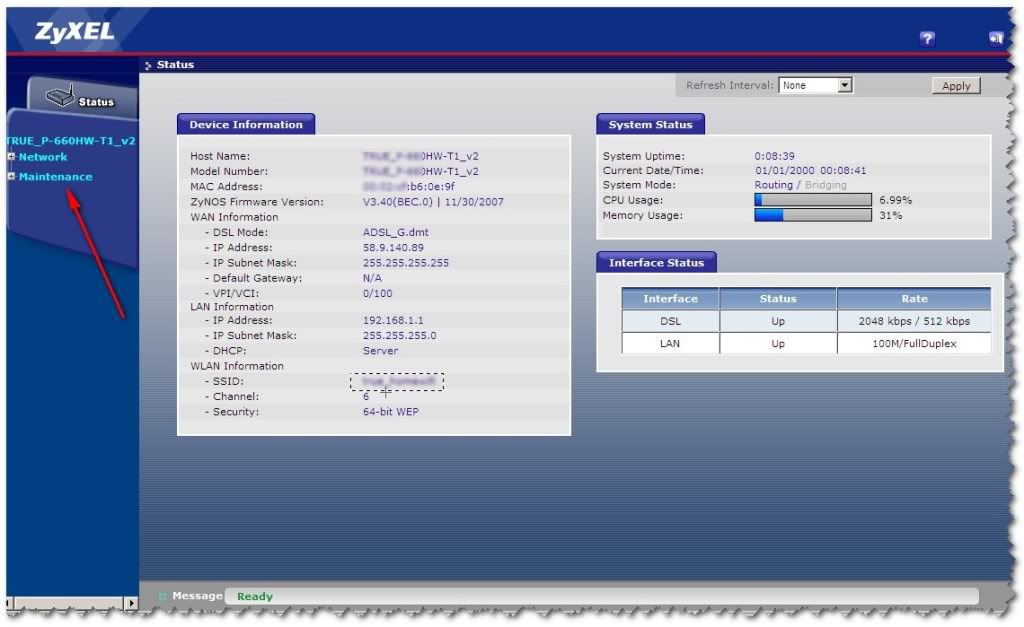Click the SSID value field
Screen dimensions: 1024x627
tap(397, 382)
